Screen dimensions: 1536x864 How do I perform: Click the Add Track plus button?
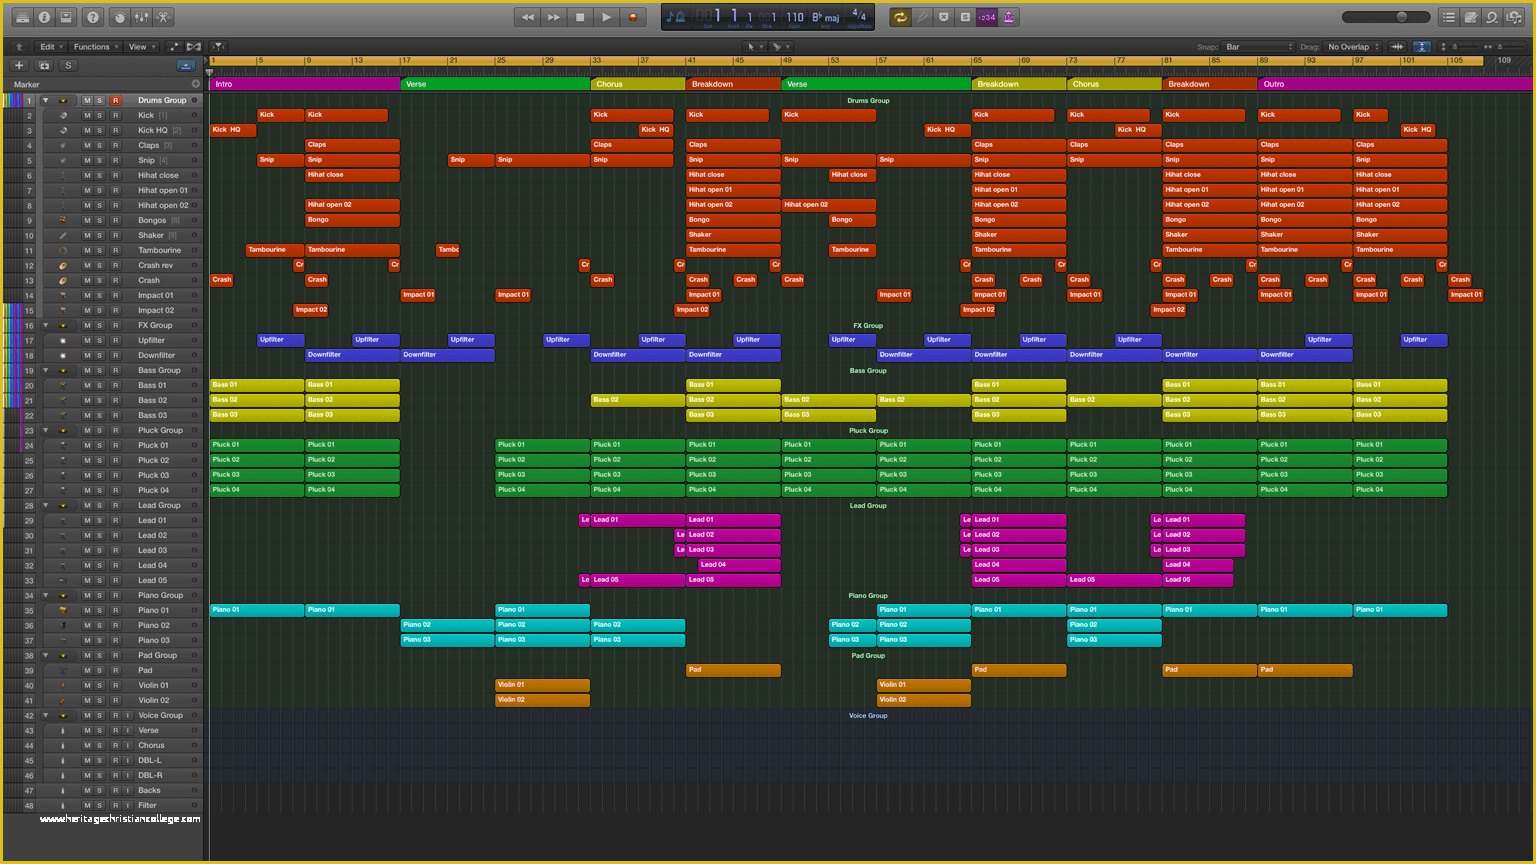(19, 66)
